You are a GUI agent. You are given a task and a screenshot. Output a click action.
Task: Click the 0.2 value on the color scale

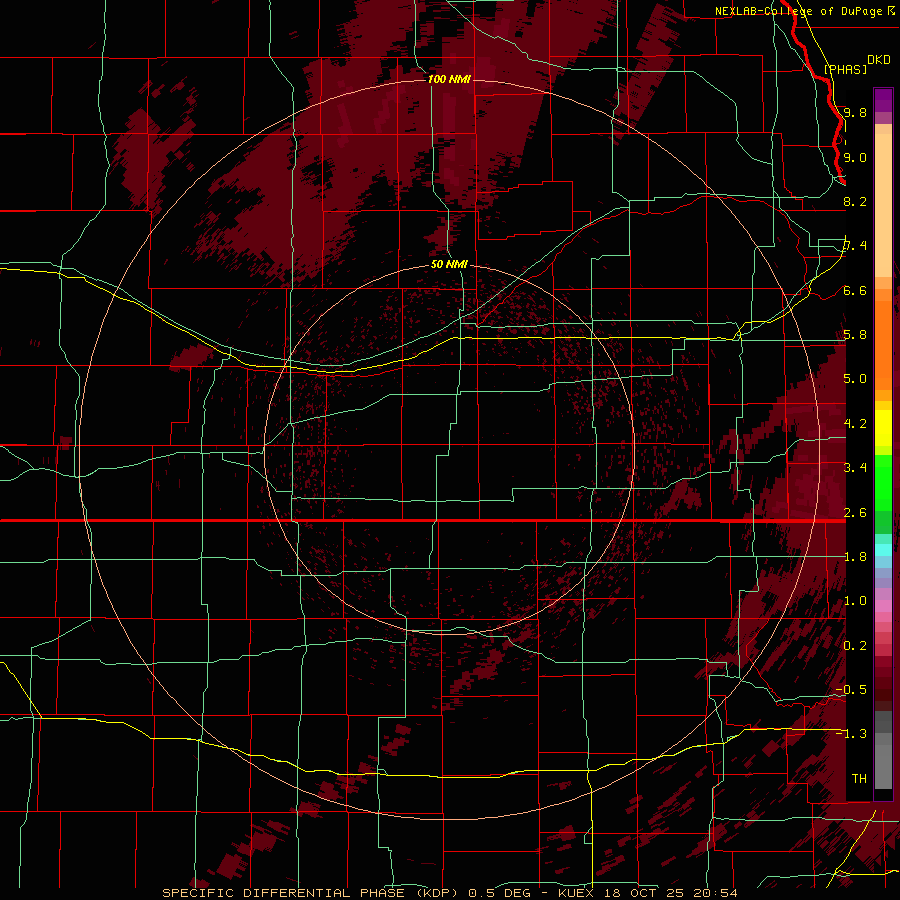(855, 646)
